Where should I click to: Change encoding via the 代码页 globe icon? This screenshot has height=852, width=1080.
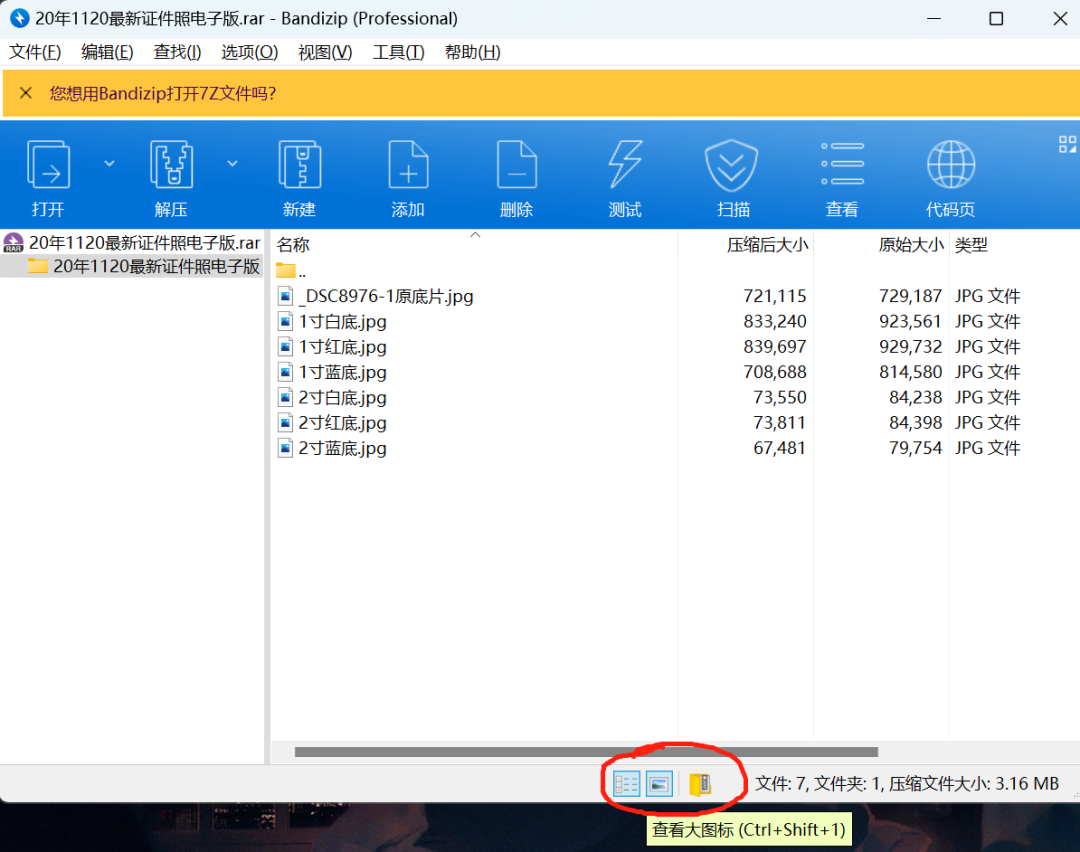pos(950,175)
